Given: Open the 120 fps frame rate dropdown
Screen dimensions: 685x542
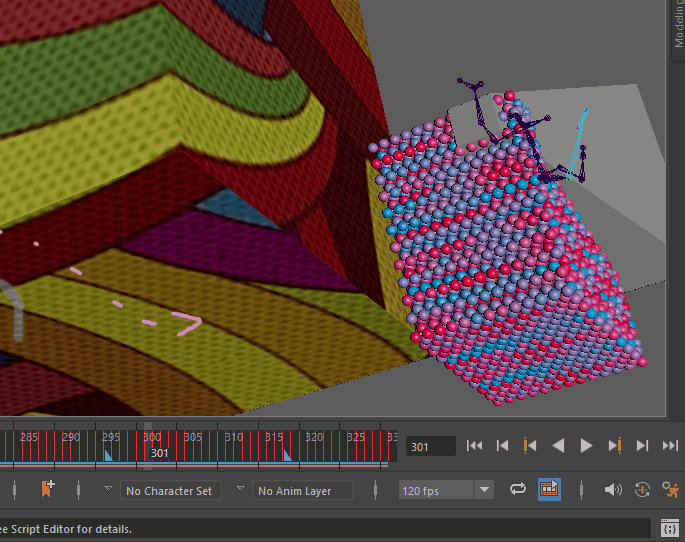Looking at the screenshot, I should [485, 490].
